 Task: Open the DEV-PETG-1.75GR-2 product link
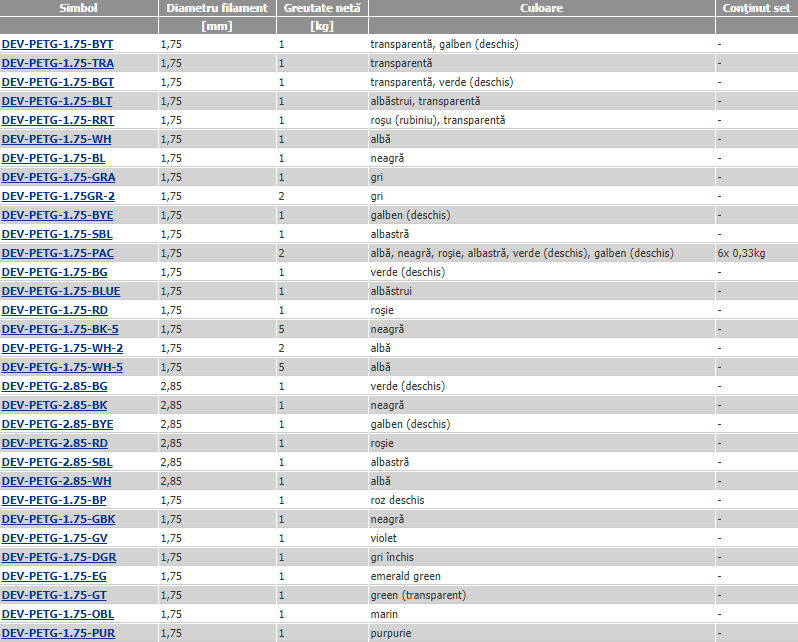[58, 196]
